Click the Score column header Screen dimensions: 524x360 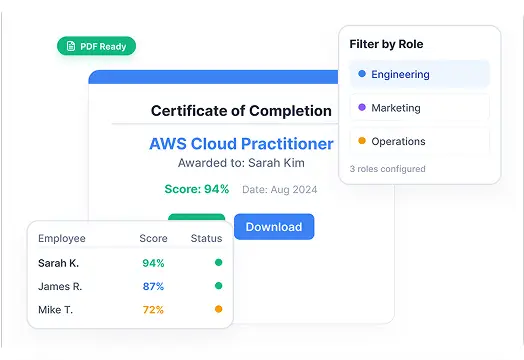point(153,238)
